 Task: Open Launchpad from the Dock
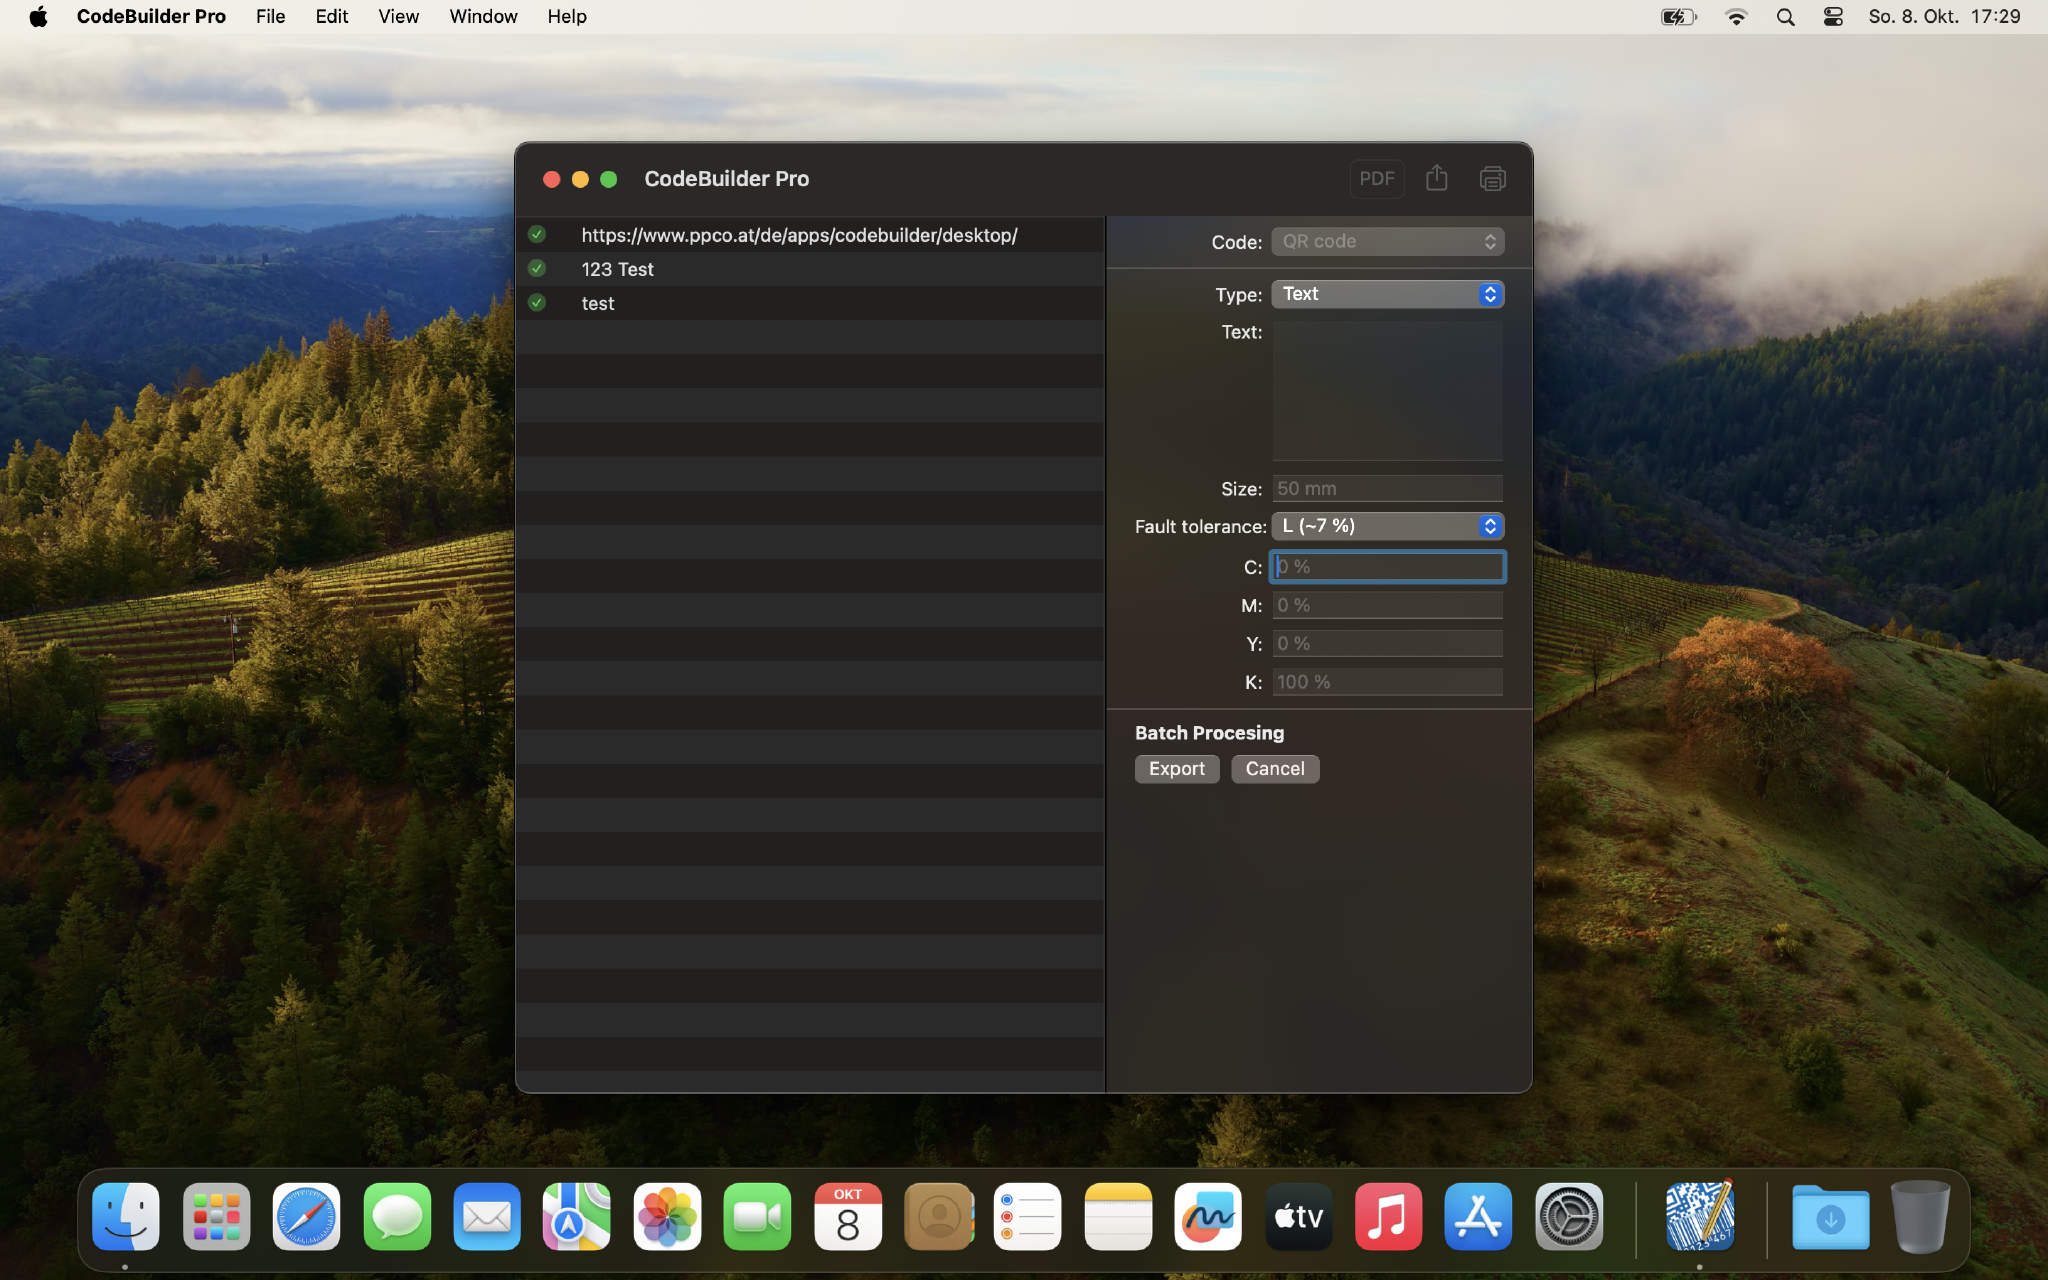216,1217
